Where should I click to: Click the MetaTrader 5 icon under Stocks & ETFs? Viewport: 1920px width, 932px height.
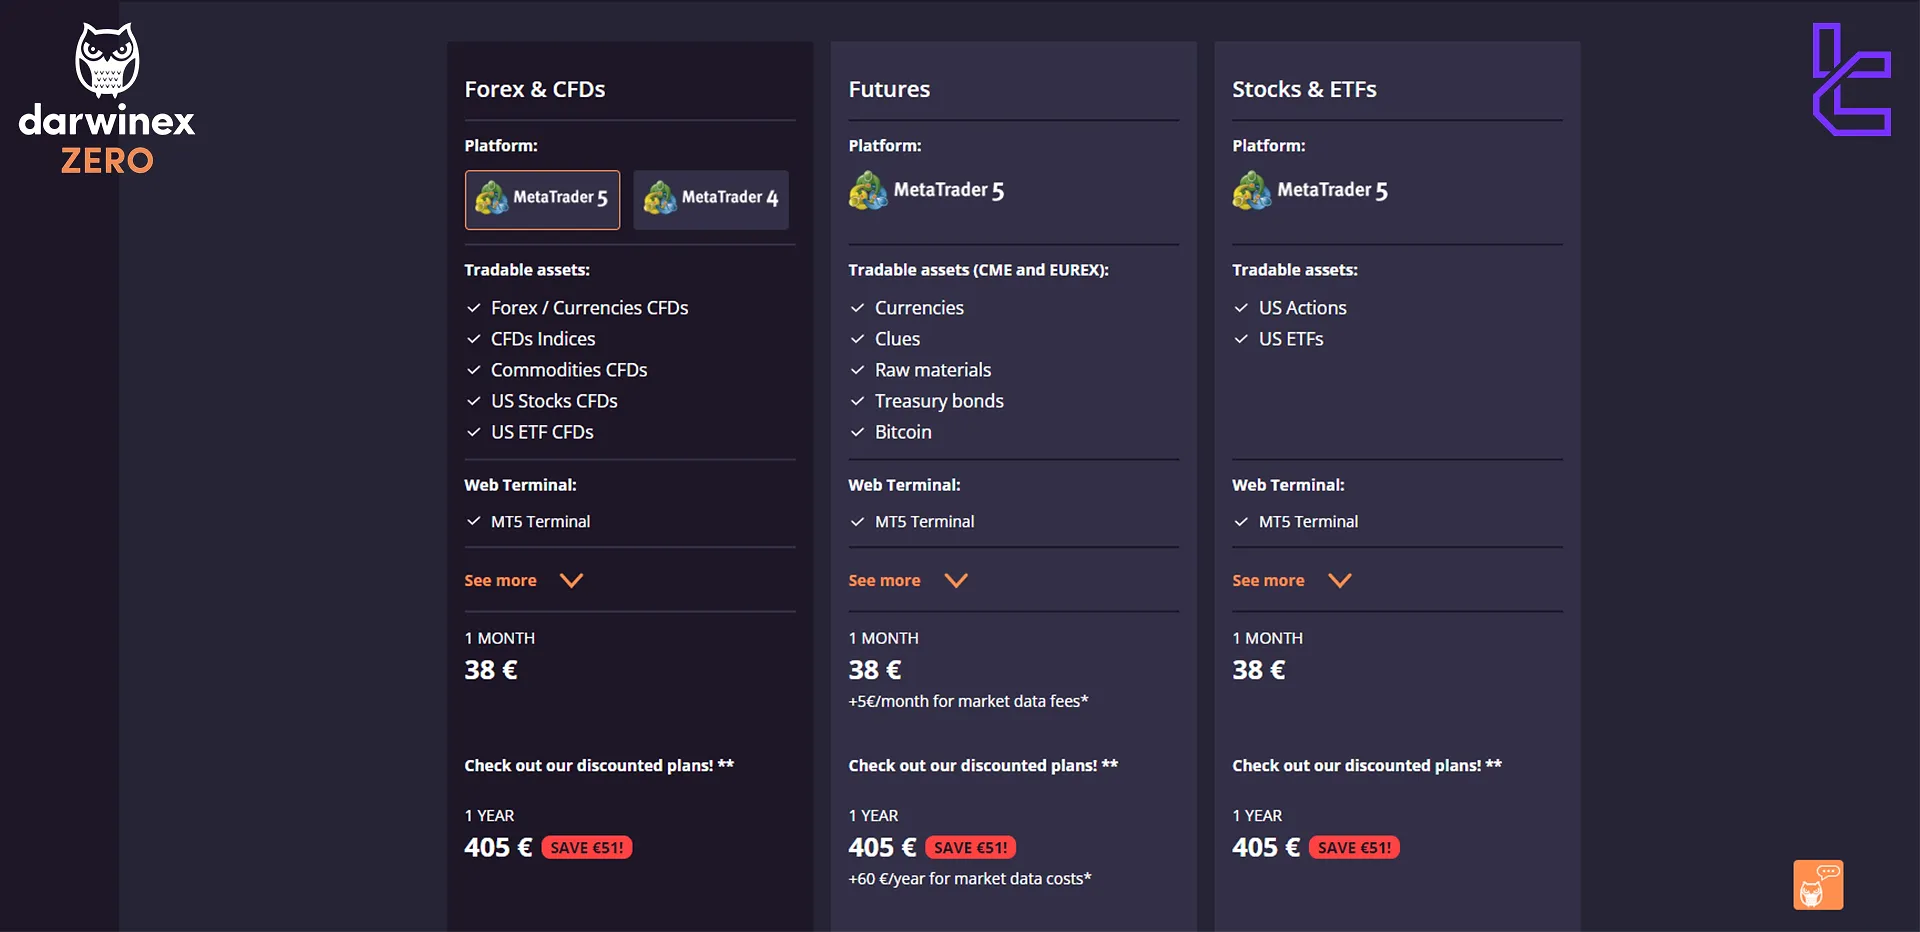click(1252, 191)
